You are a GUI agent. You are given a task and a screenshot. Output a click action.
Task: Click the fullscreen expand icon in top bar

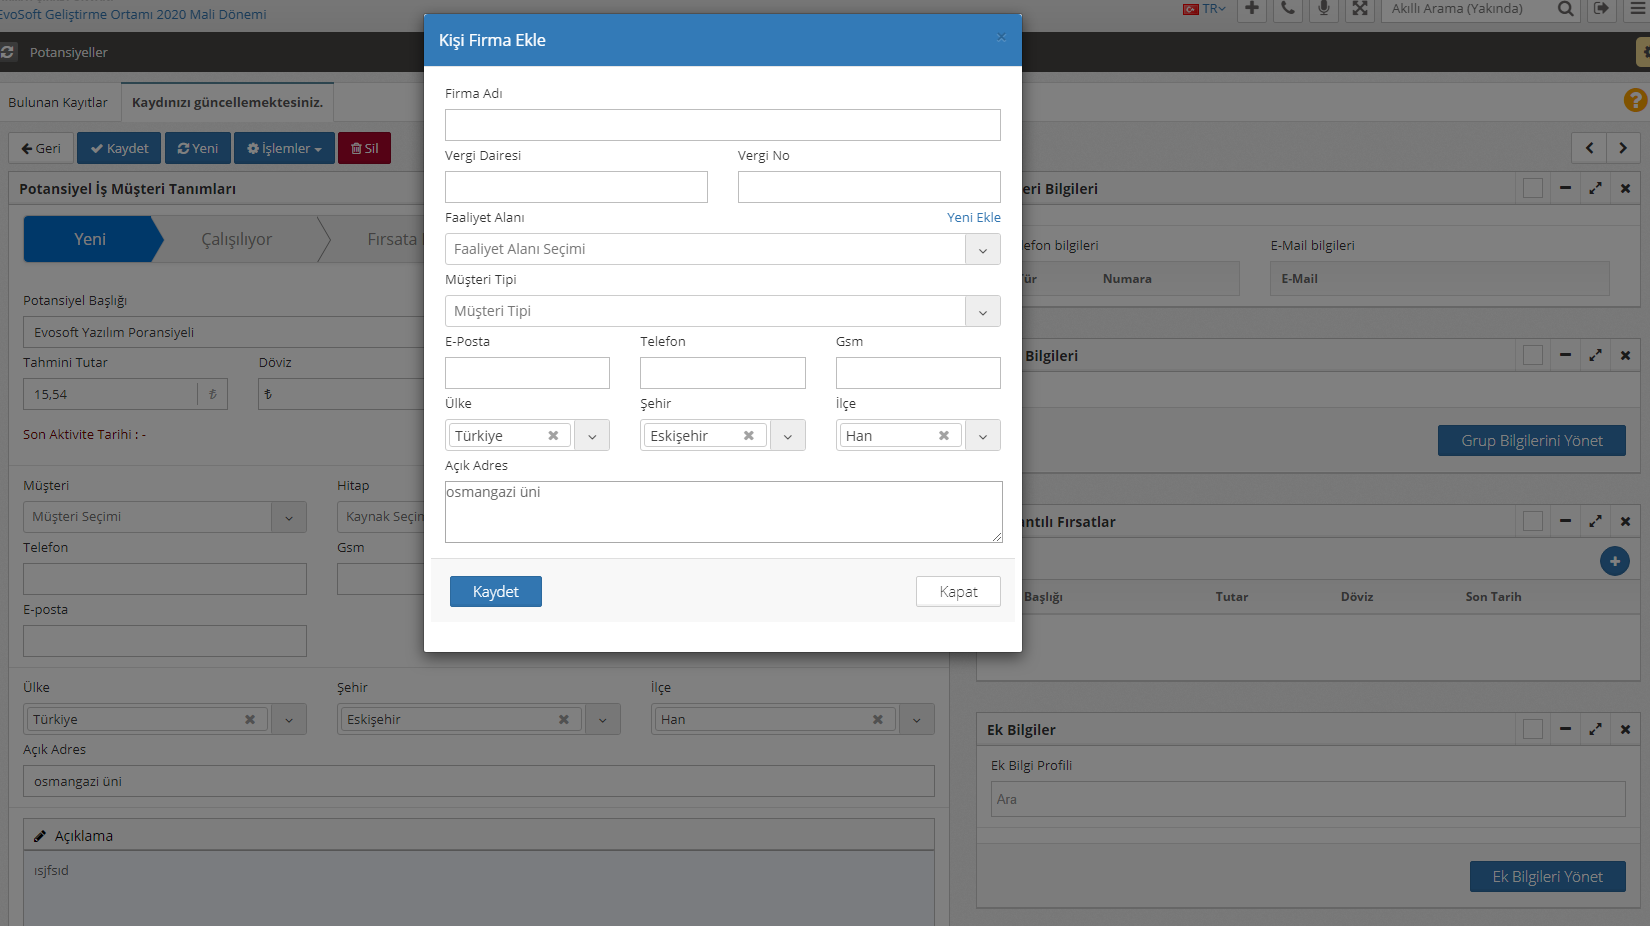tap(1360, 9)
